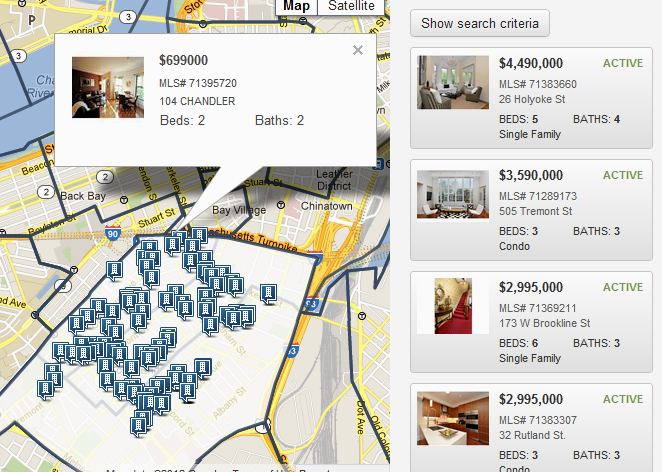Click the I-90 highway shield on map
Screen dimensions: 662x472
[112, 233]
